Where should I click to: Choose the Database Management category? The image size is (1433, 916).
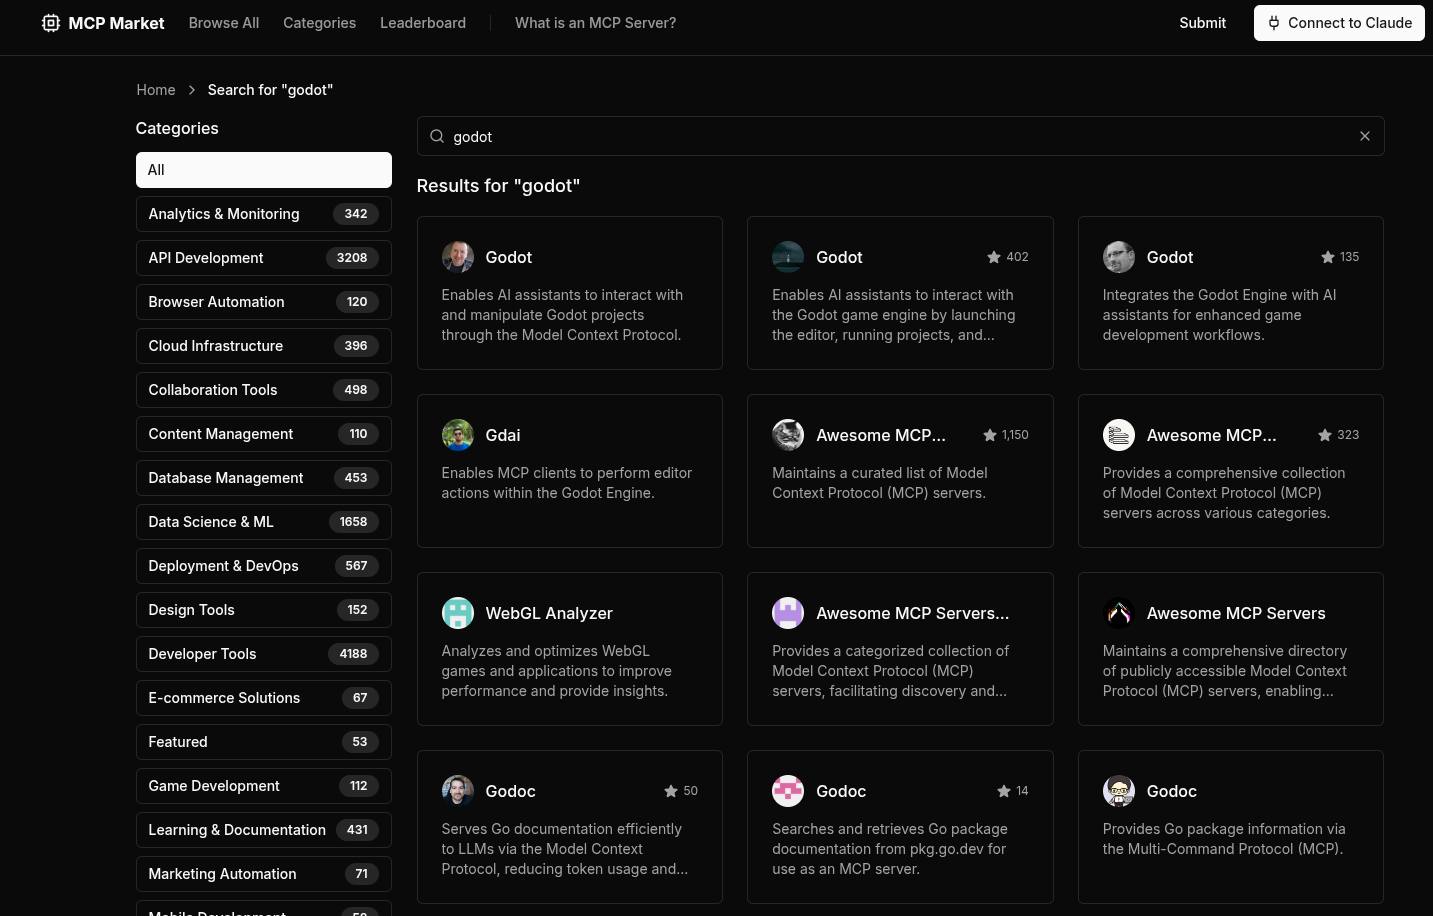pyautogui.click(x=264, y=478)
